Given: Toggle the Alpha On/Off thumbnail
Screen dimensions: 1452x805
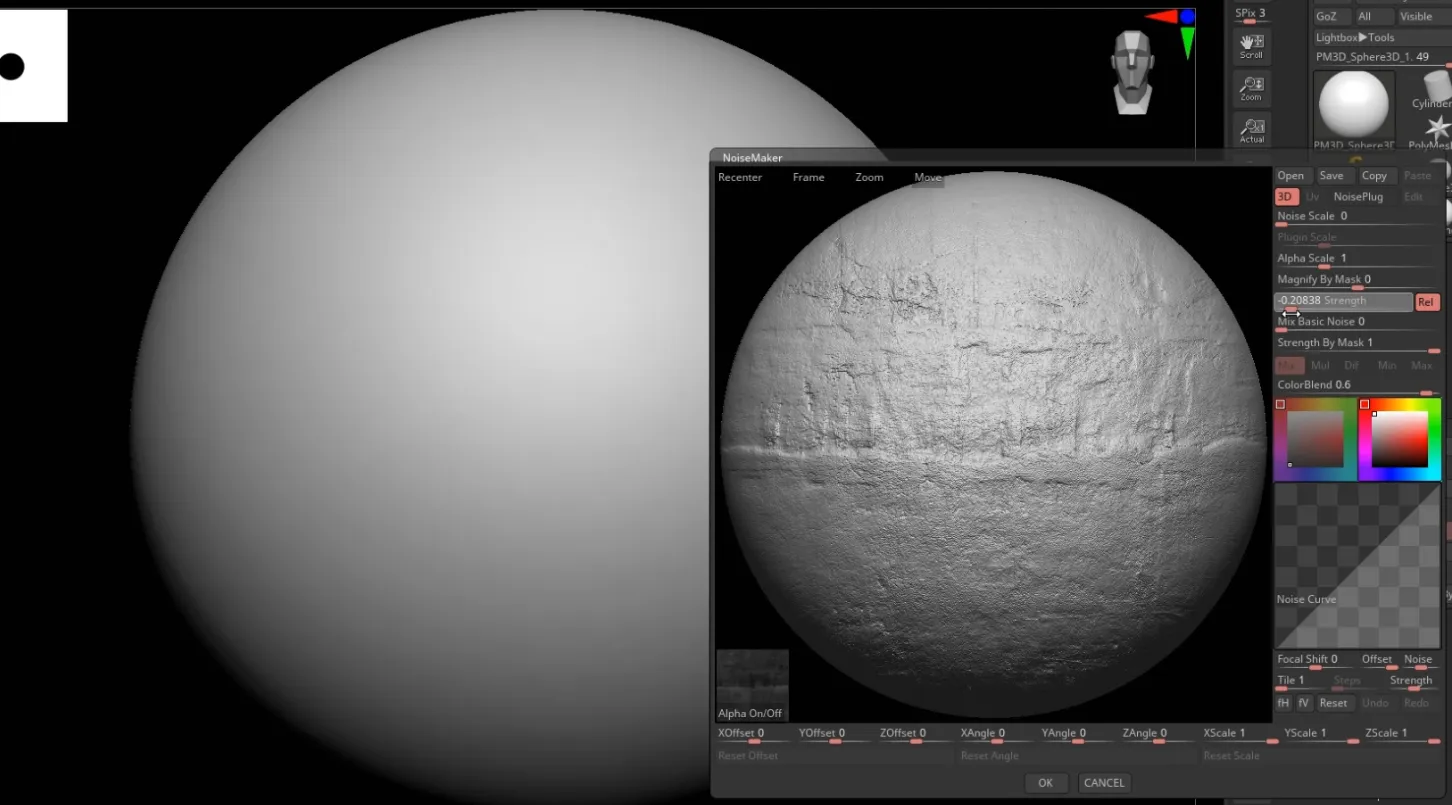Looking at the screenshot, I should [752, 685].
